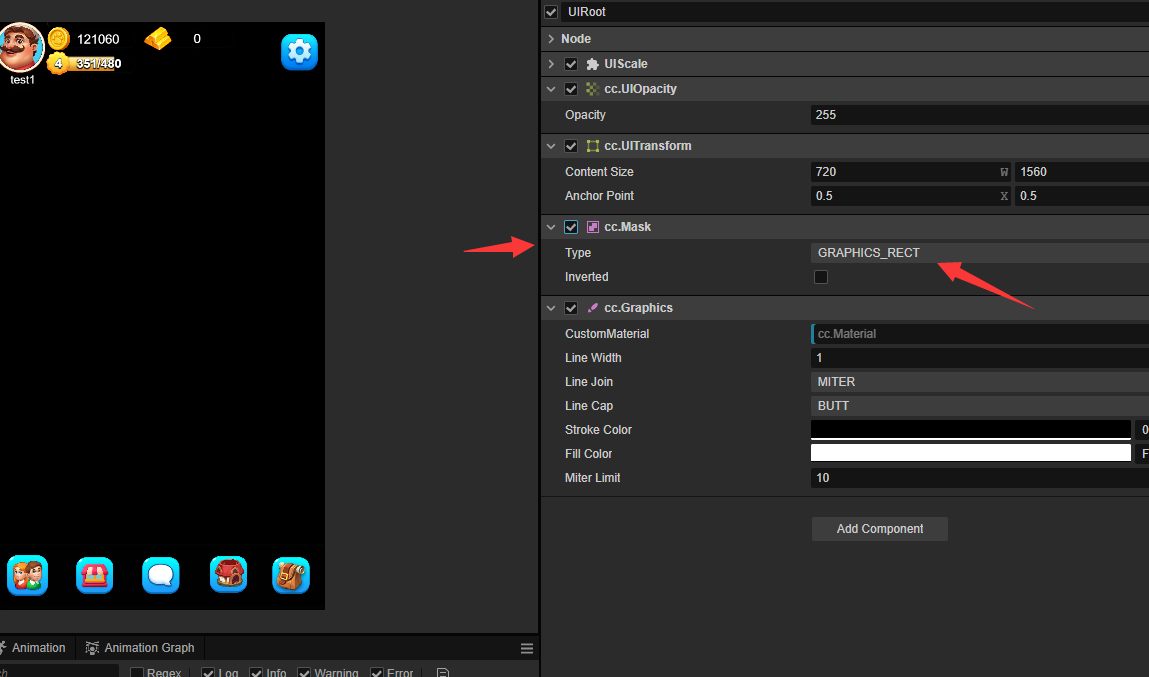Viewport: 1149px width, 677px height.
Task: Disable the cc.UITransform component checkbox
Action: tap(571, 146)
